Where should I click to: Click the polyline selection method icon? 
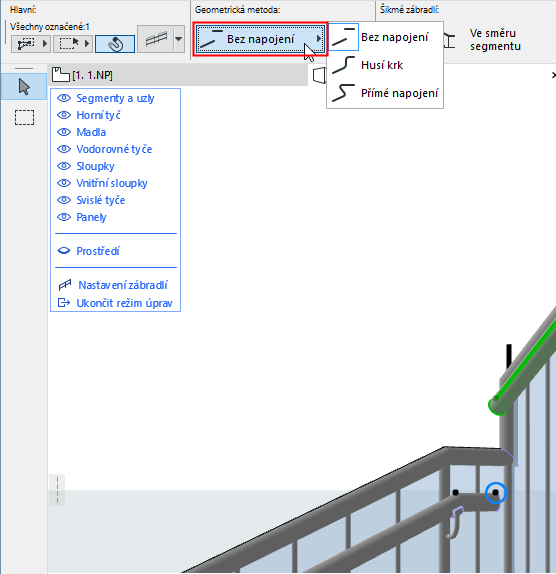[26, 44]
